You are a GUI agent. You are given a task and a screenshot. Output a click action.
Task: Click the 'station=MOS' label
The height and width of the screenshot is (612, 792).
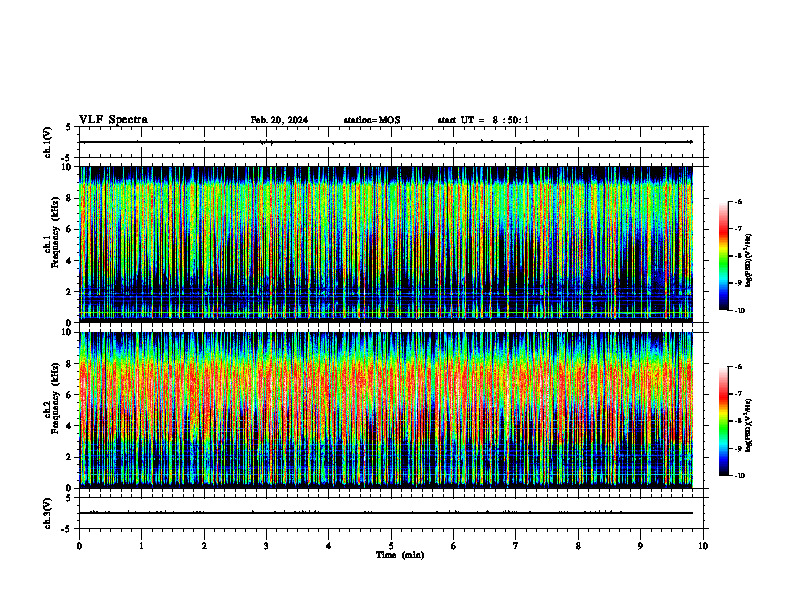[372, 120]
